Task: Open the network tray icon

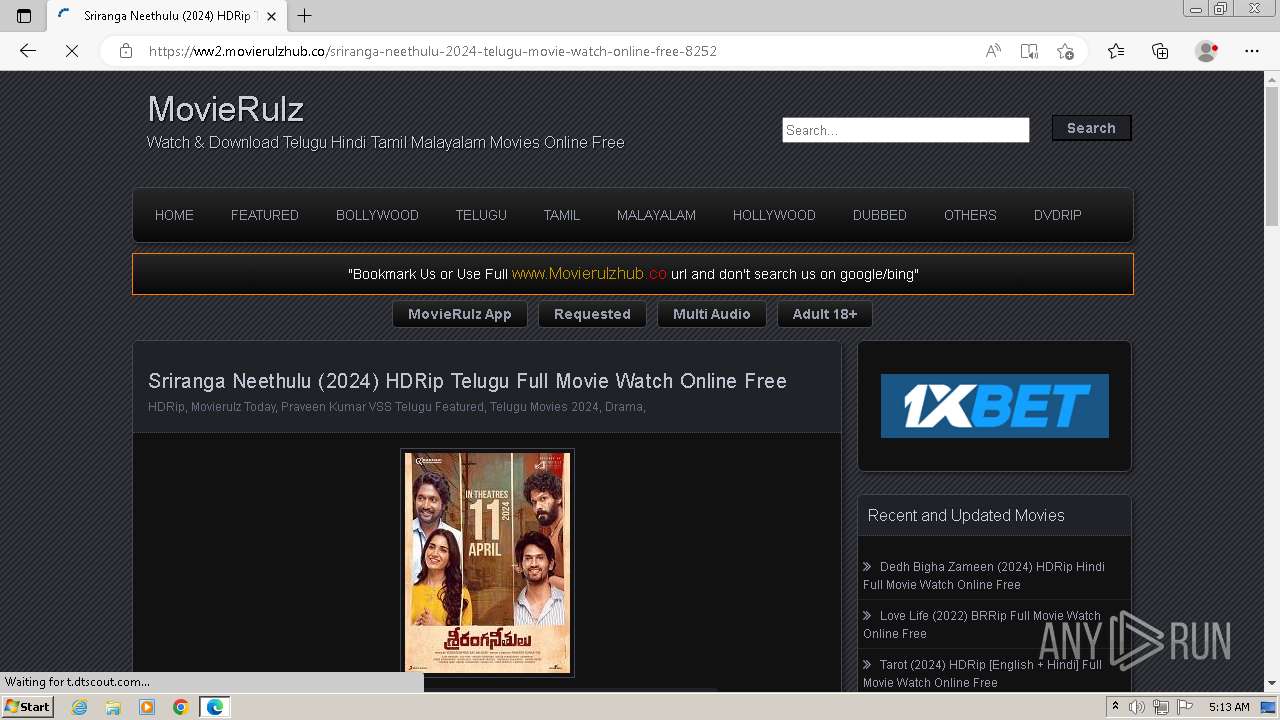Action: pos(1160,707)
